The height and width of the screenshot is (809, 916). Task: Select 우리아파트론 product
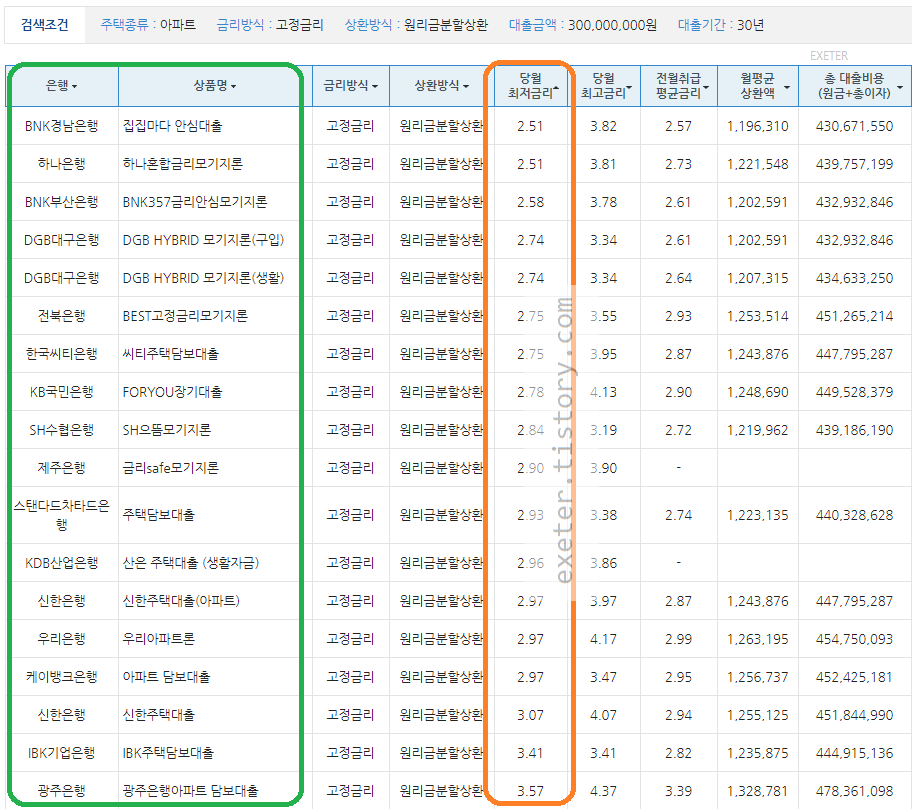(x=158, y=639)
